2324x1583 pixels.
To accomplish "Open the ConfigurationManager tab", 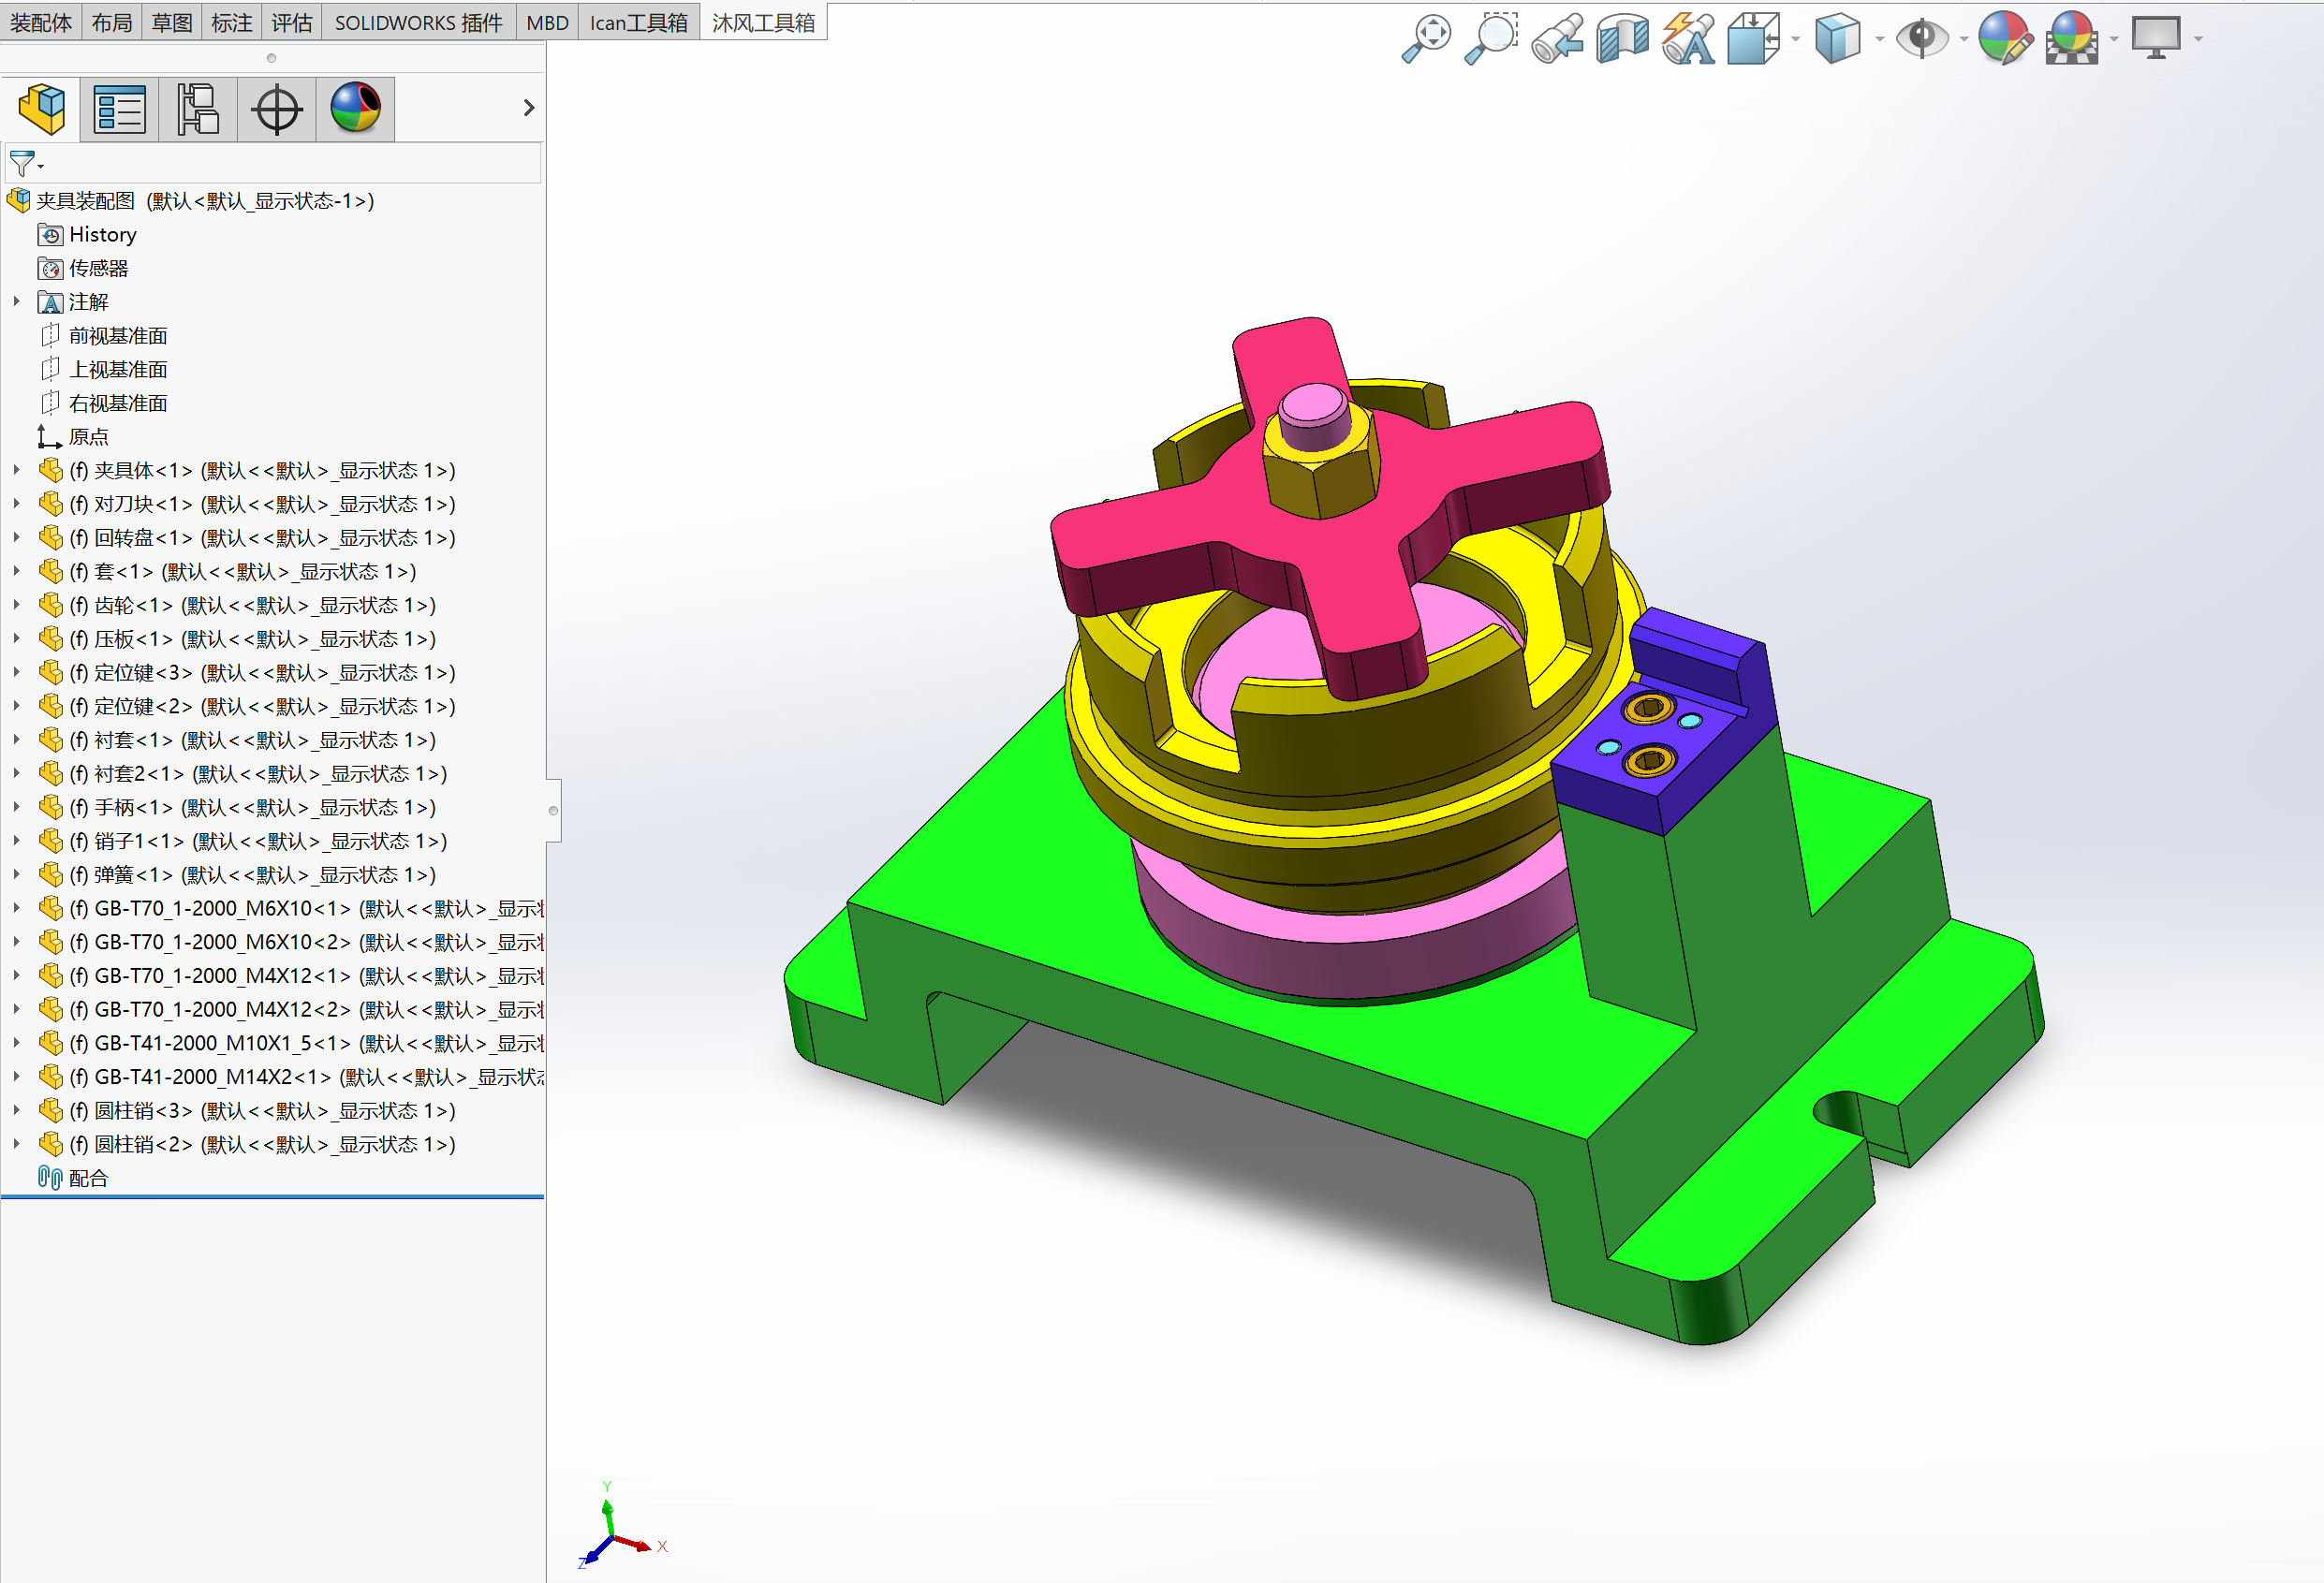I will click(198, 109).
